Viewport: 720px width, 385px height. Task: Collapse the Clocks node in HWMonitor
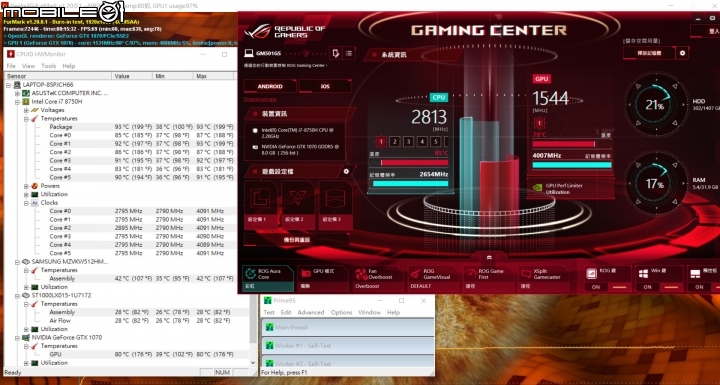pyautogui.click(x=26, y=203)
